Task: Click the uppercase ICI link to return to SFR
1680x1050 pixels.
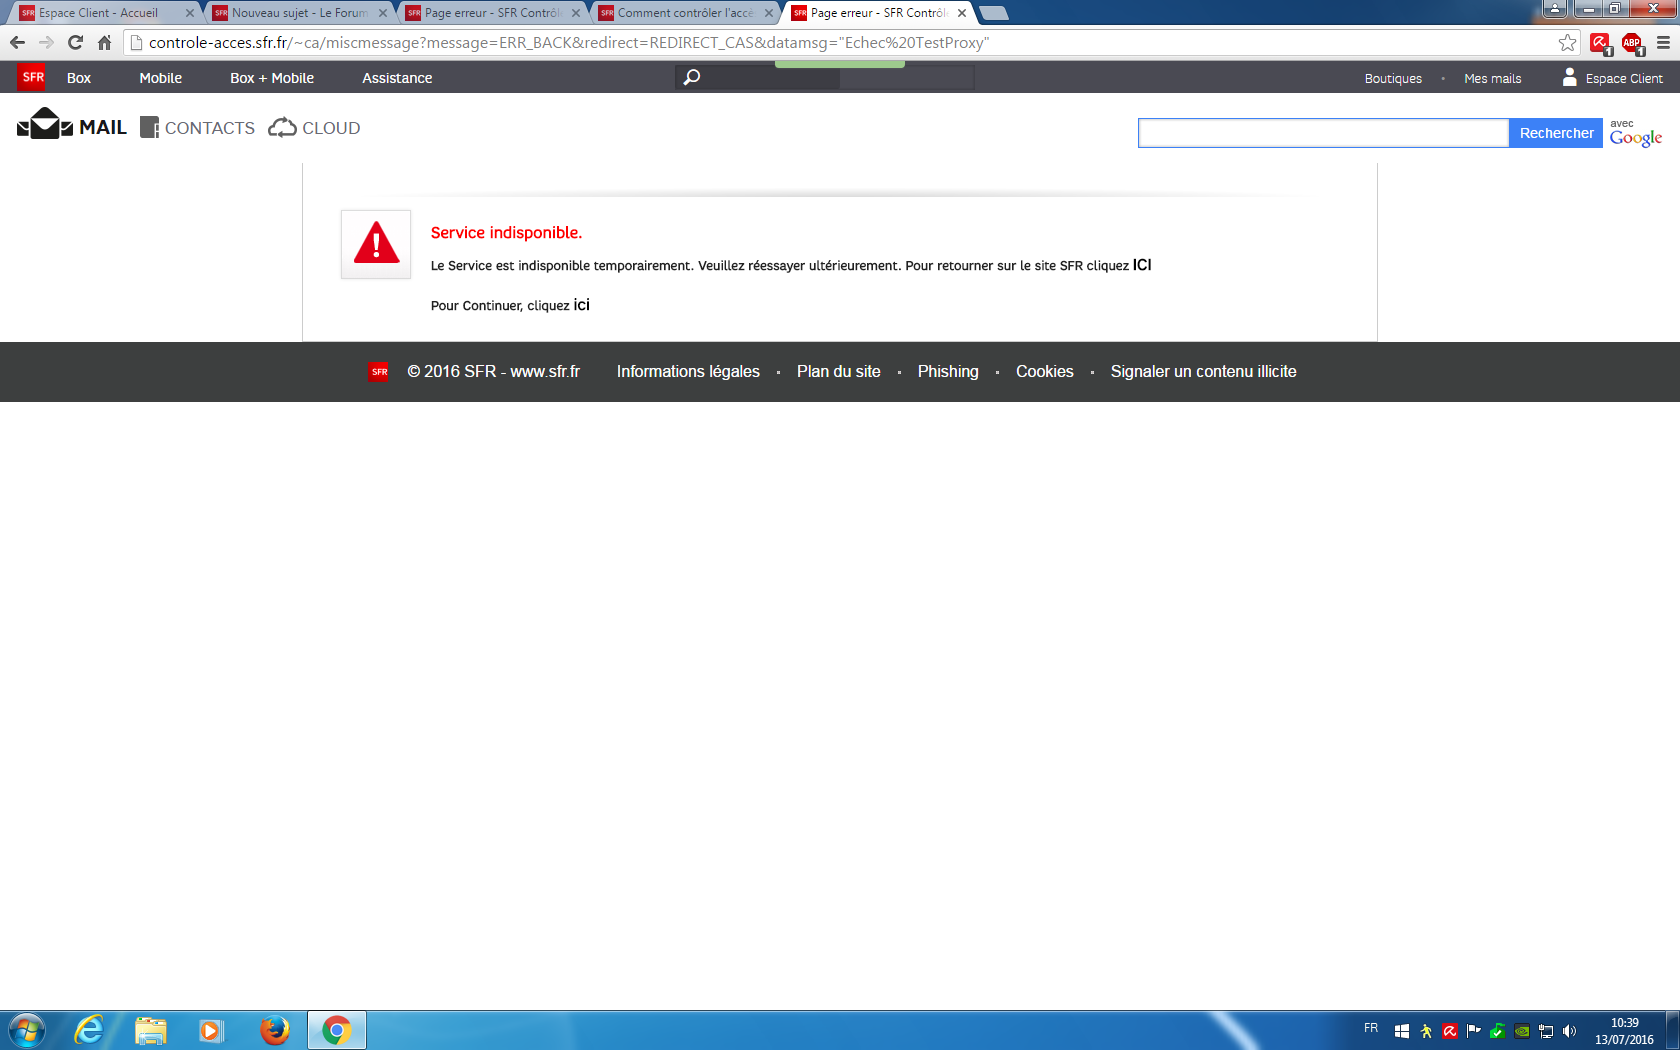Action: [x=1142, y=265]
